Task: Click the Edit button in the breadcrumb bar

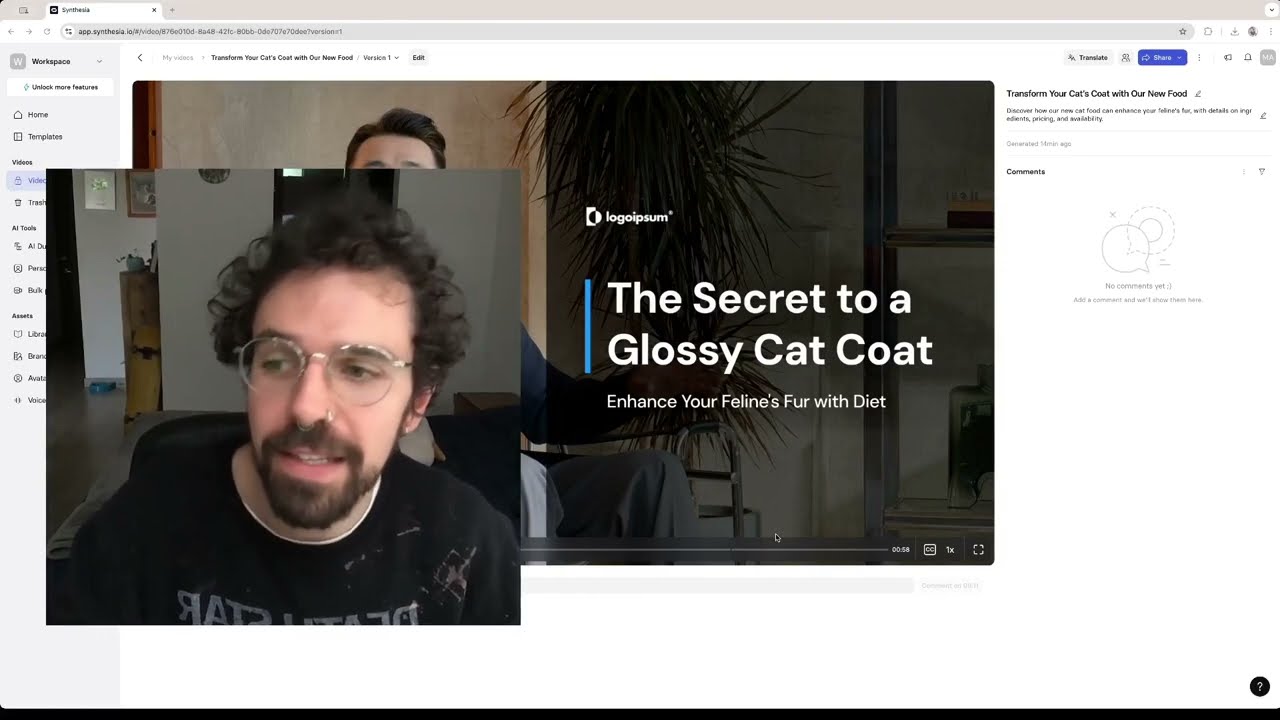Action: pyautogui.click(x=418, y=58)
